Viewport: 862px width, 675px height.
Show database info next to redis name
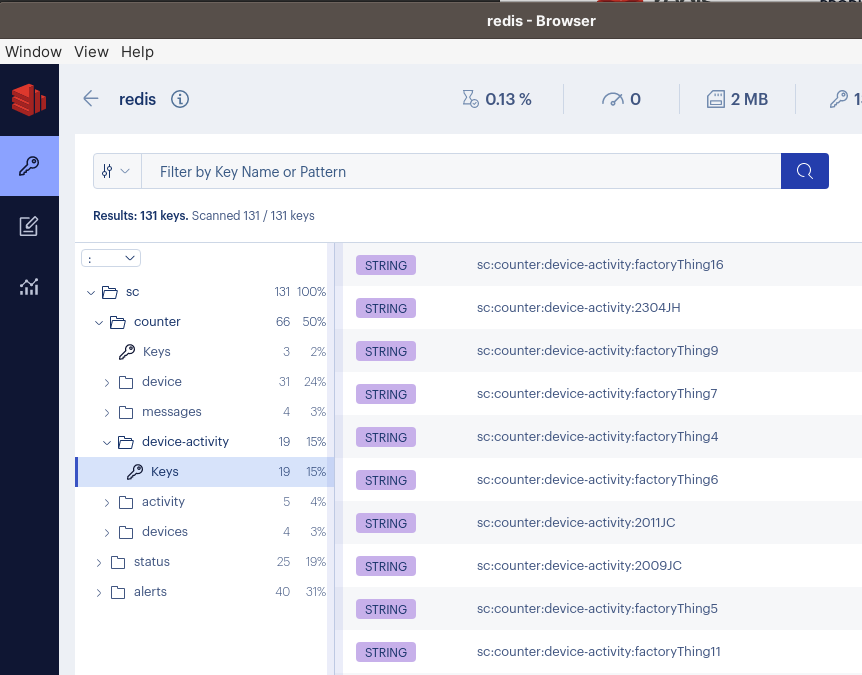[x=180, y=99]
